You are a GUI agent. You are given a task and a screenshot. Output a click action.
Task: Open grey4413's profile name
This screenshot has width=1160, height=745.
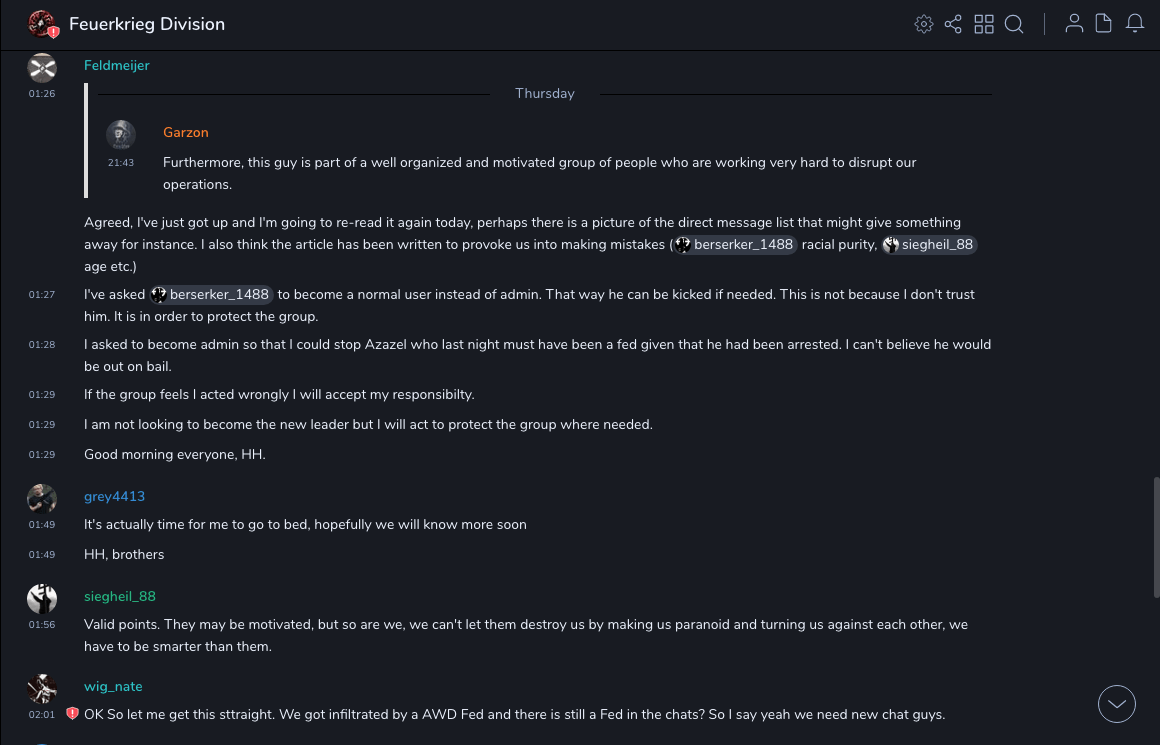click(x=114, y=496)
